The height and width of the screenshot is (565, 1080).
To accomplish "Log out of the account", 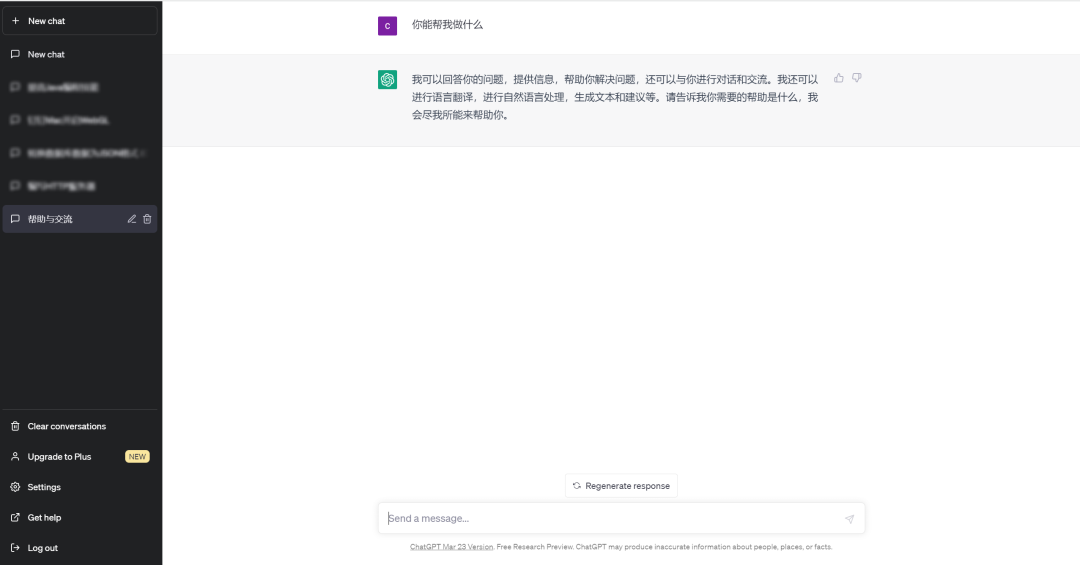I will tap(42, 548).
